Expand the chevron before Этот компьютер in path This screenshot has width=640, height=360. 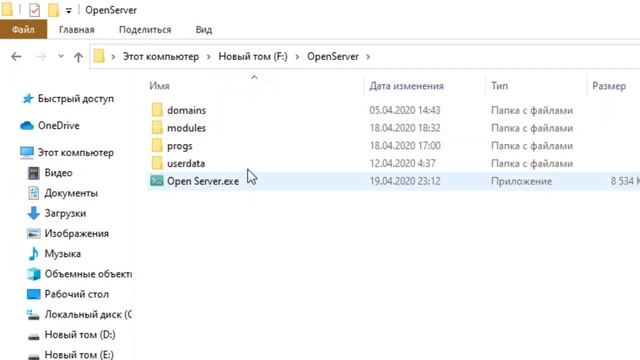(x=113, y=57)
